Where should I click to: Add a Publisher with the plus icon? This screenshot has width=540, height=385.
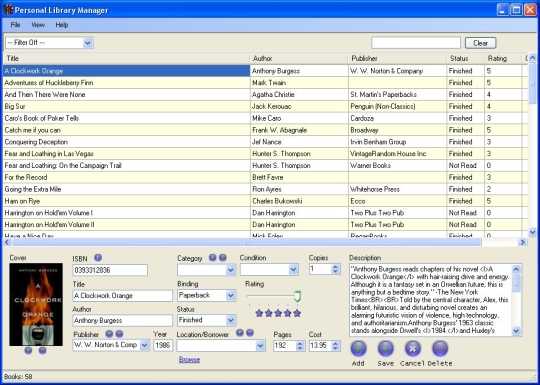point(109,334)
